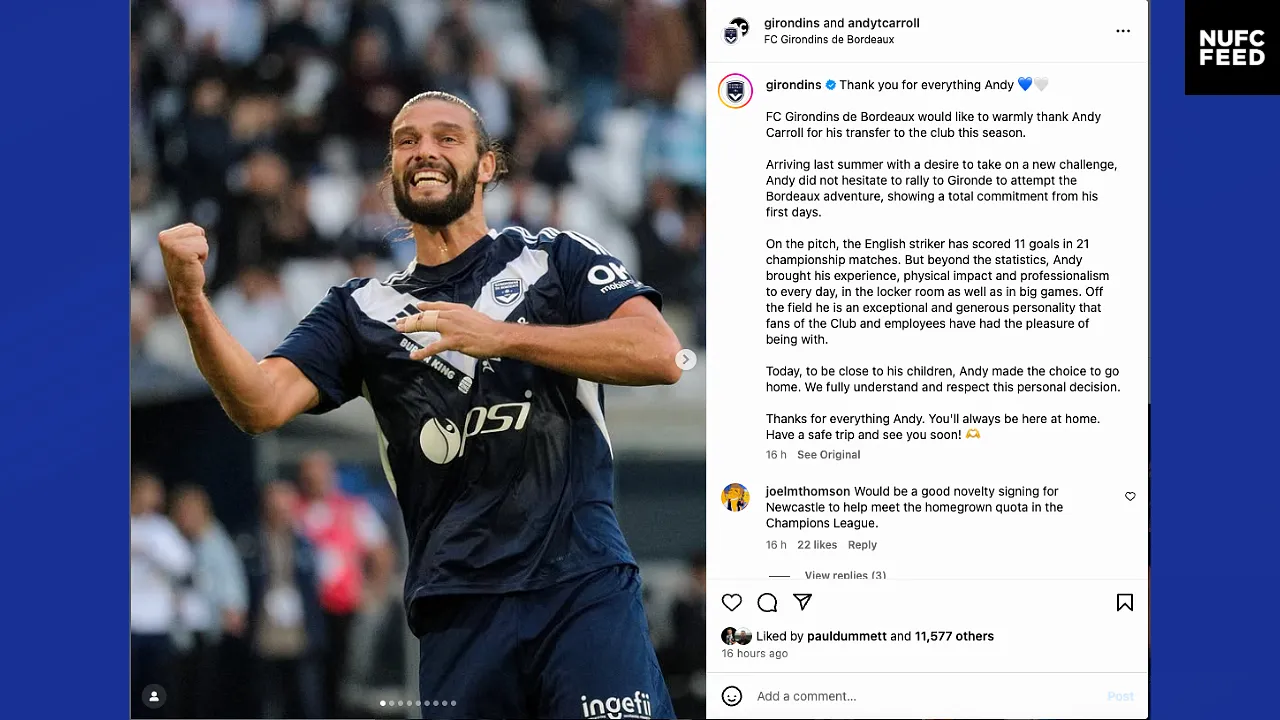Screen dimensions: 1280x720
Task: Open the emoji picker in the comment box
Action: click(x=732, y=696)
